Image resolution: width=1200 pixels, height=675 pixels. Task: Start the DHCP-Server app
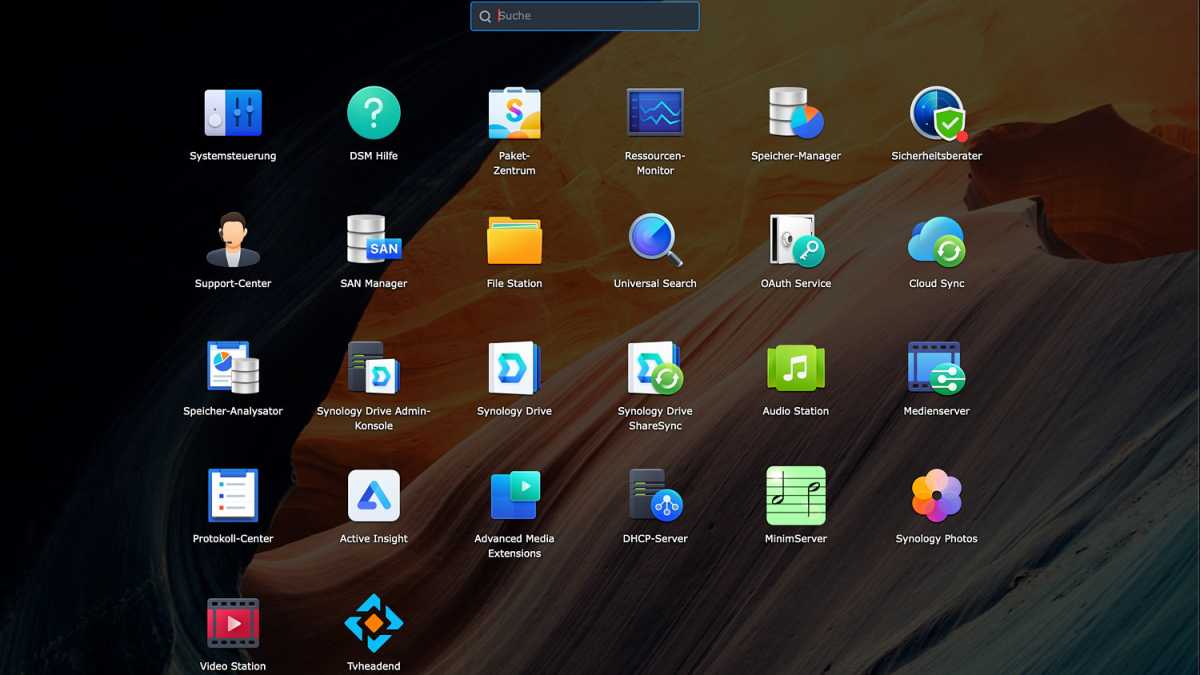(x=655, y=495)
